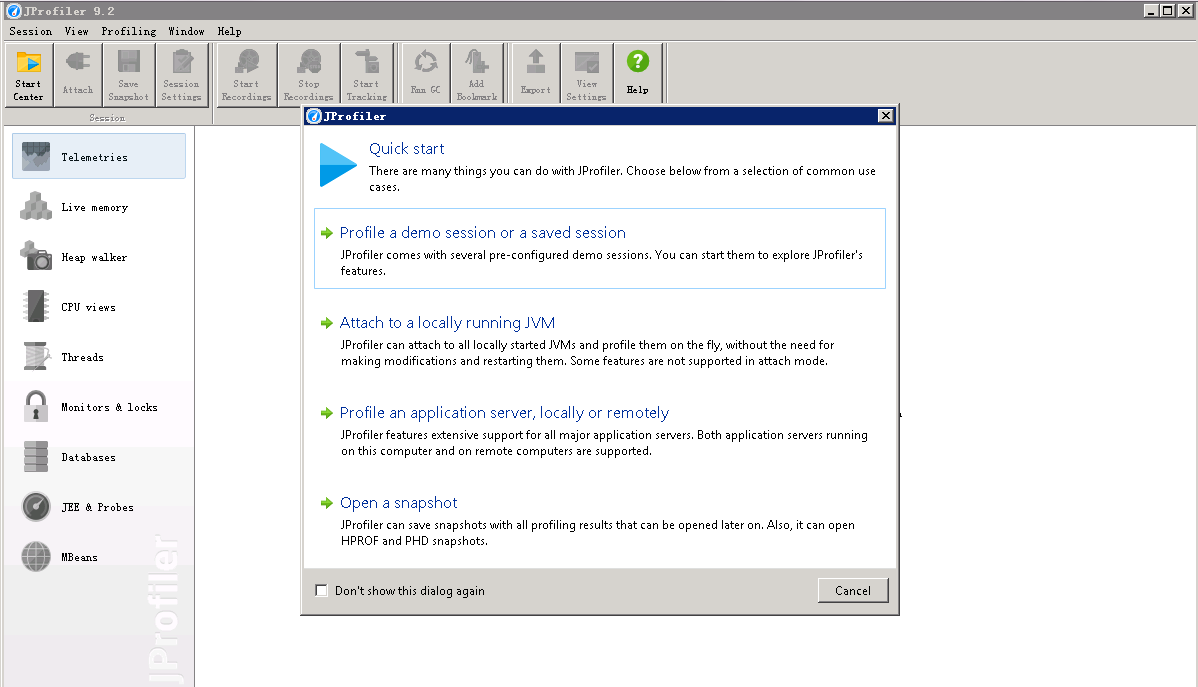Open the Window menu

tap(186, 31)
